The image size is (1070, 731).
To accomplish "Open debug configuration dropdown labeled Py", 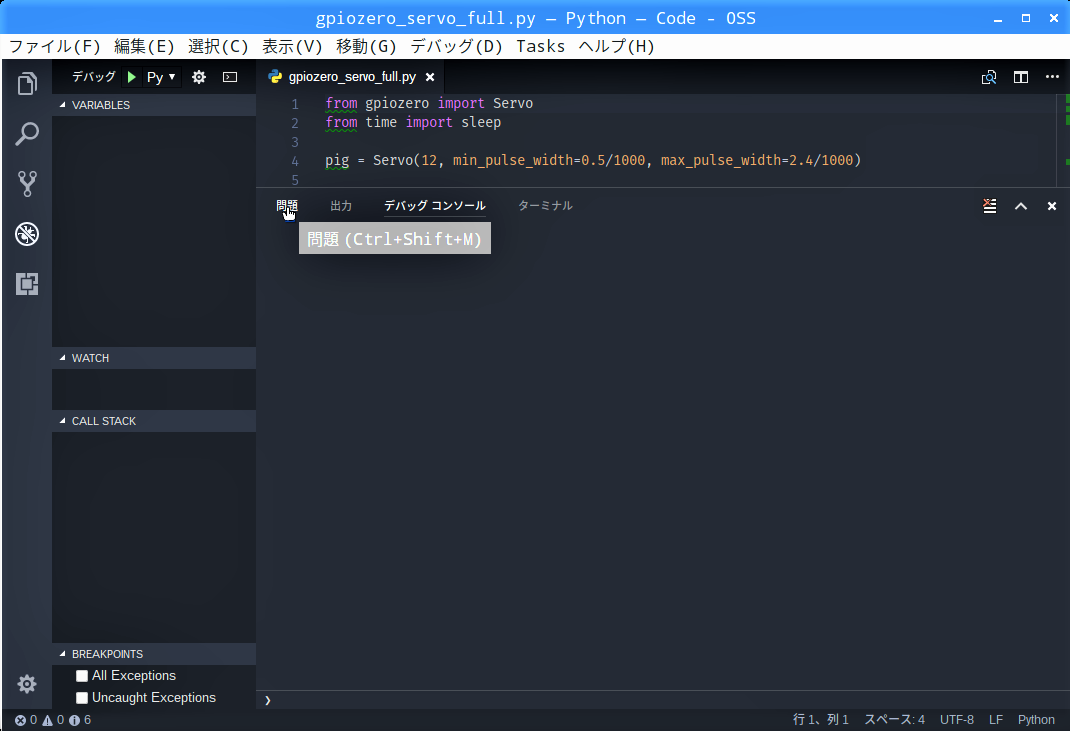I will click(161, 77).
